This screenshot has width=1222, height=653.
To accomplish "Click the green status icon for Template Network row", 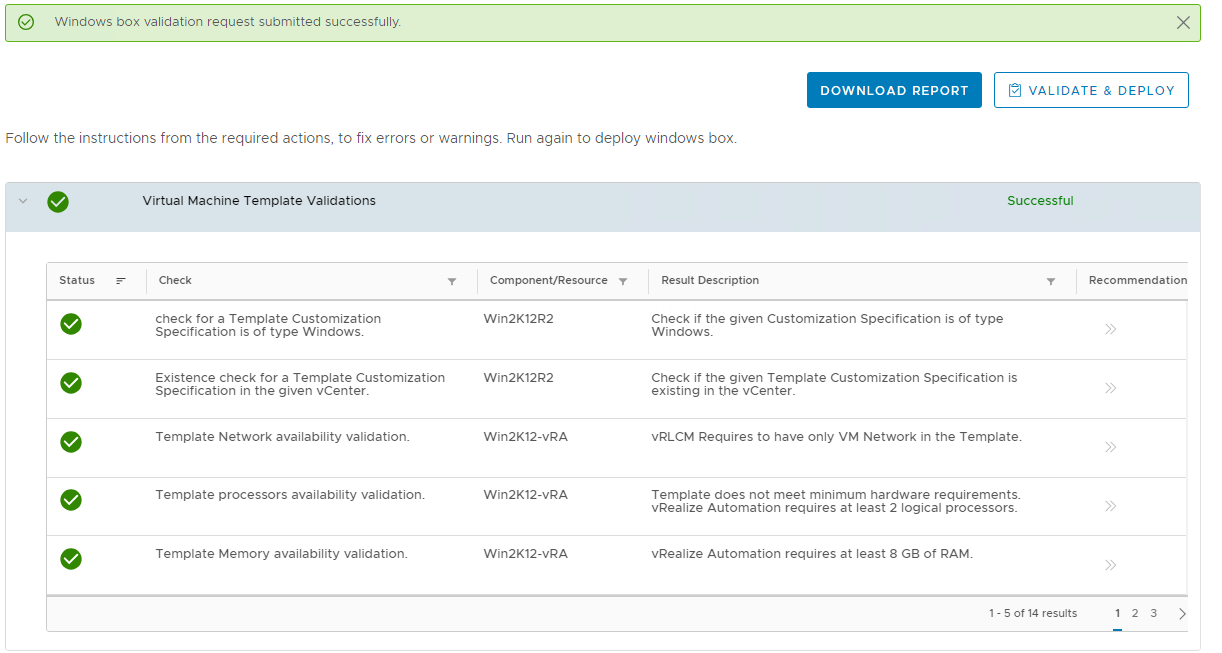I will tap(71, 442).
